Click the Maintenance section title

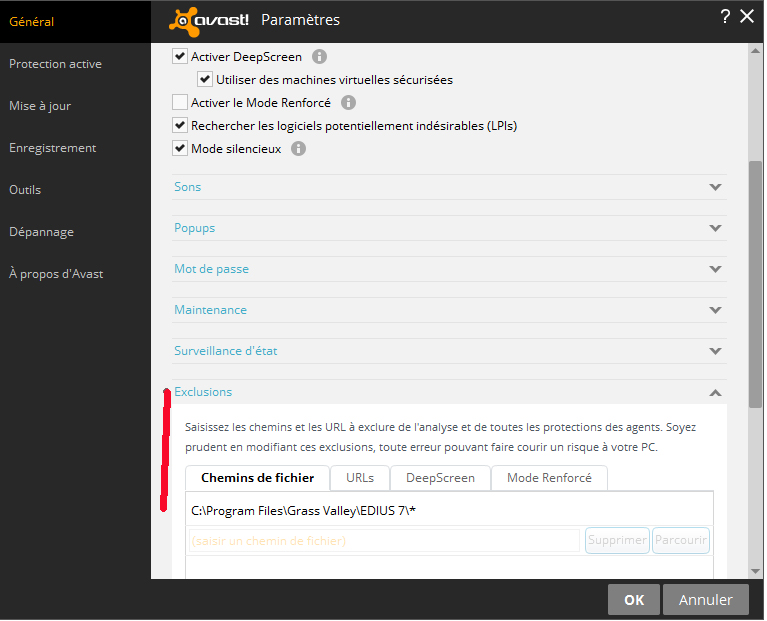[x=211, y=310]
